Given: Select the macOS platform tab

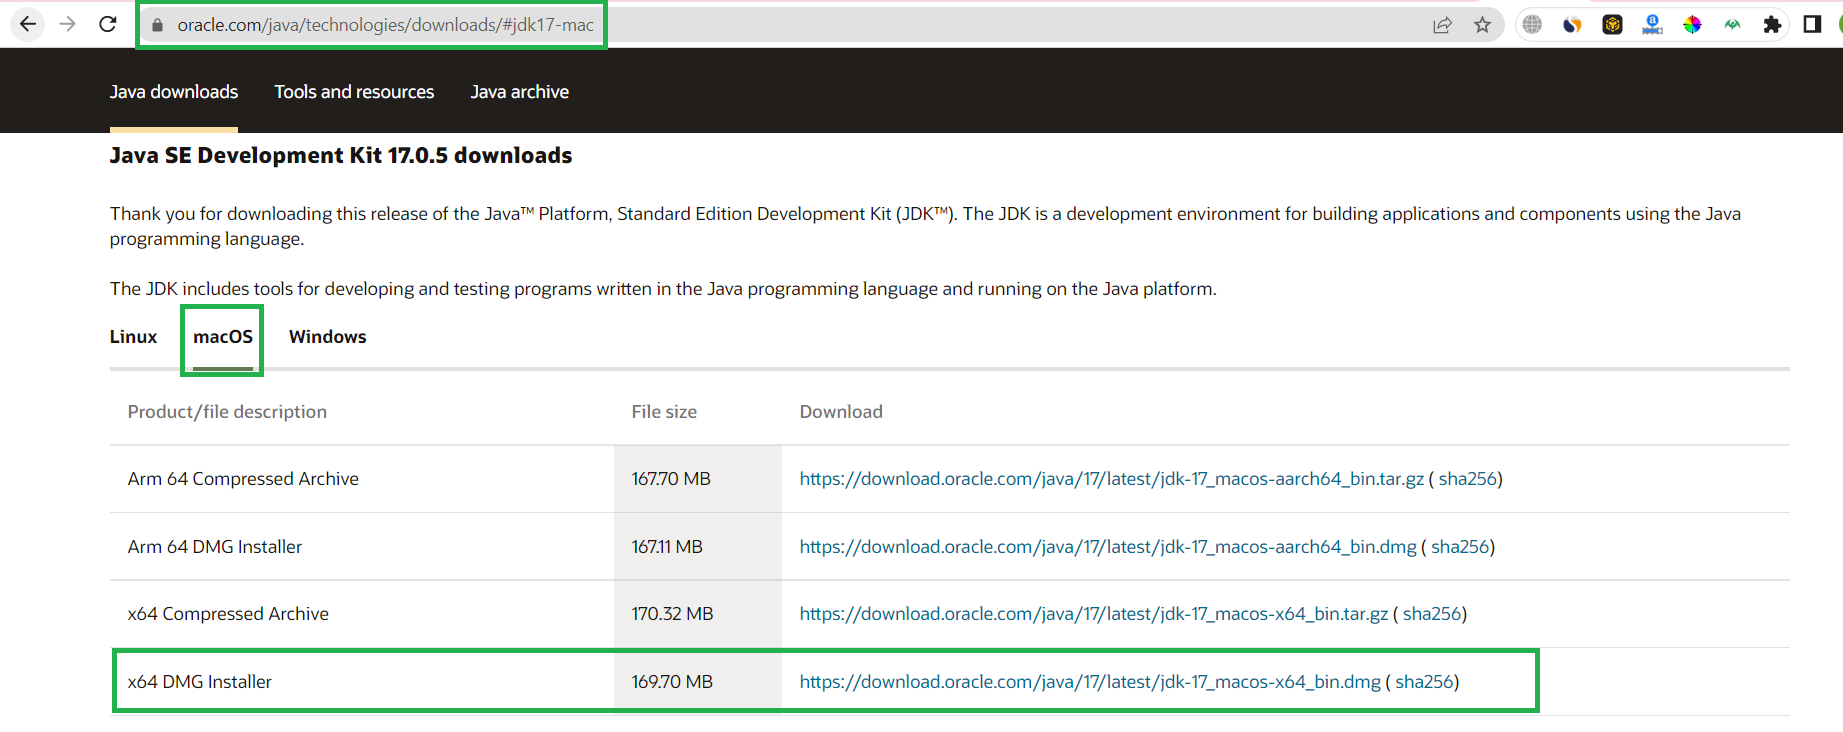Looking at the screenshot, I should [223, 337].
